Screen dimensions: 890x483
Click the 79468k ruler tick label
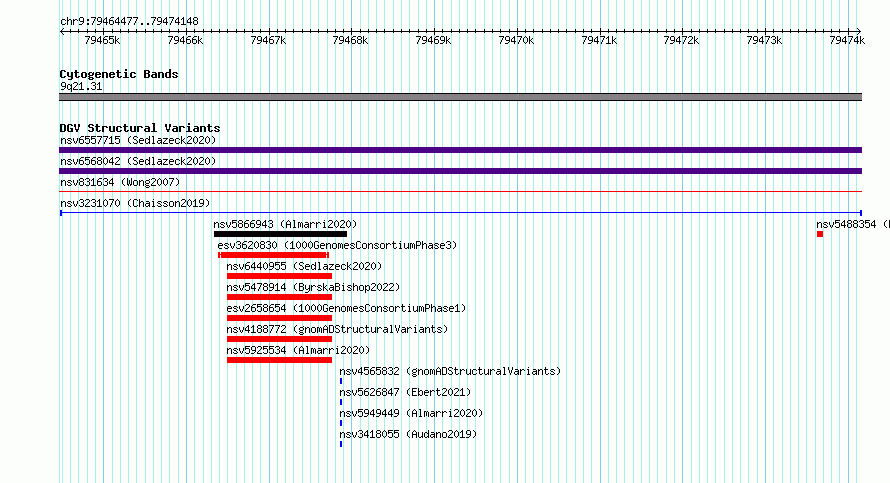(x=350, y=40)
